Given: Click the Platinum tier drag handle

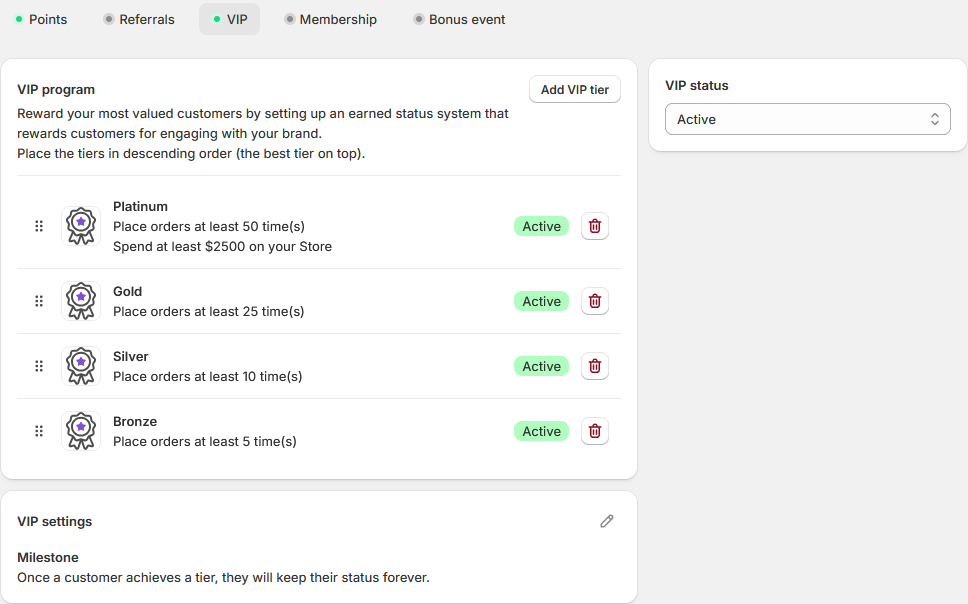Looking at the screenshot, I should (39, 226).
